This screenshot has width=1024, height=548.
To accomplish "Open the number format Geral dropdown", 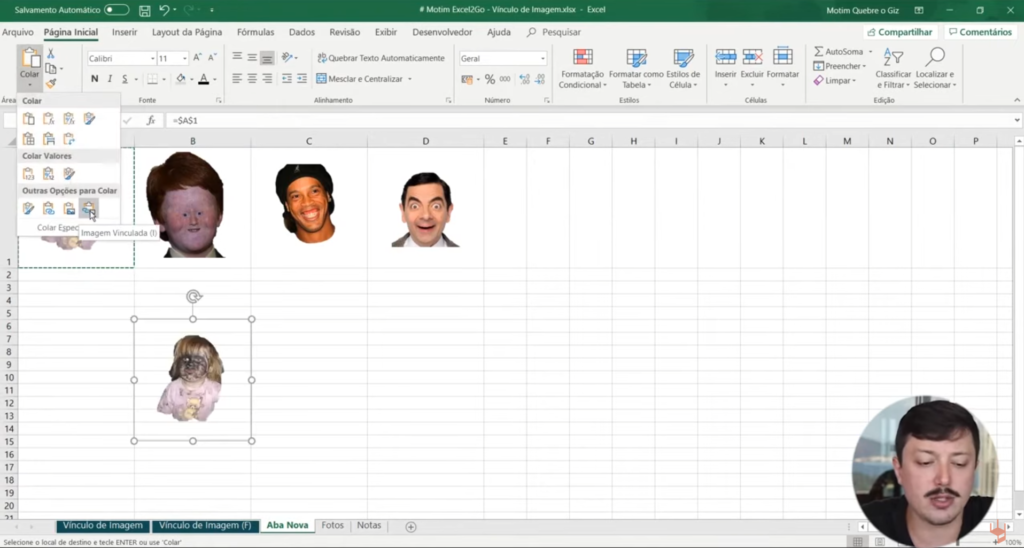I will point(543,59).
